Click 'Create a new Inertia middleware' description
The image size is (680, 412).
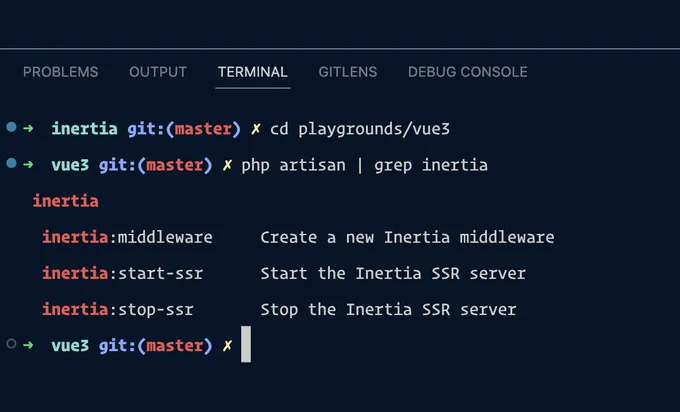click(x=407, y=237)
